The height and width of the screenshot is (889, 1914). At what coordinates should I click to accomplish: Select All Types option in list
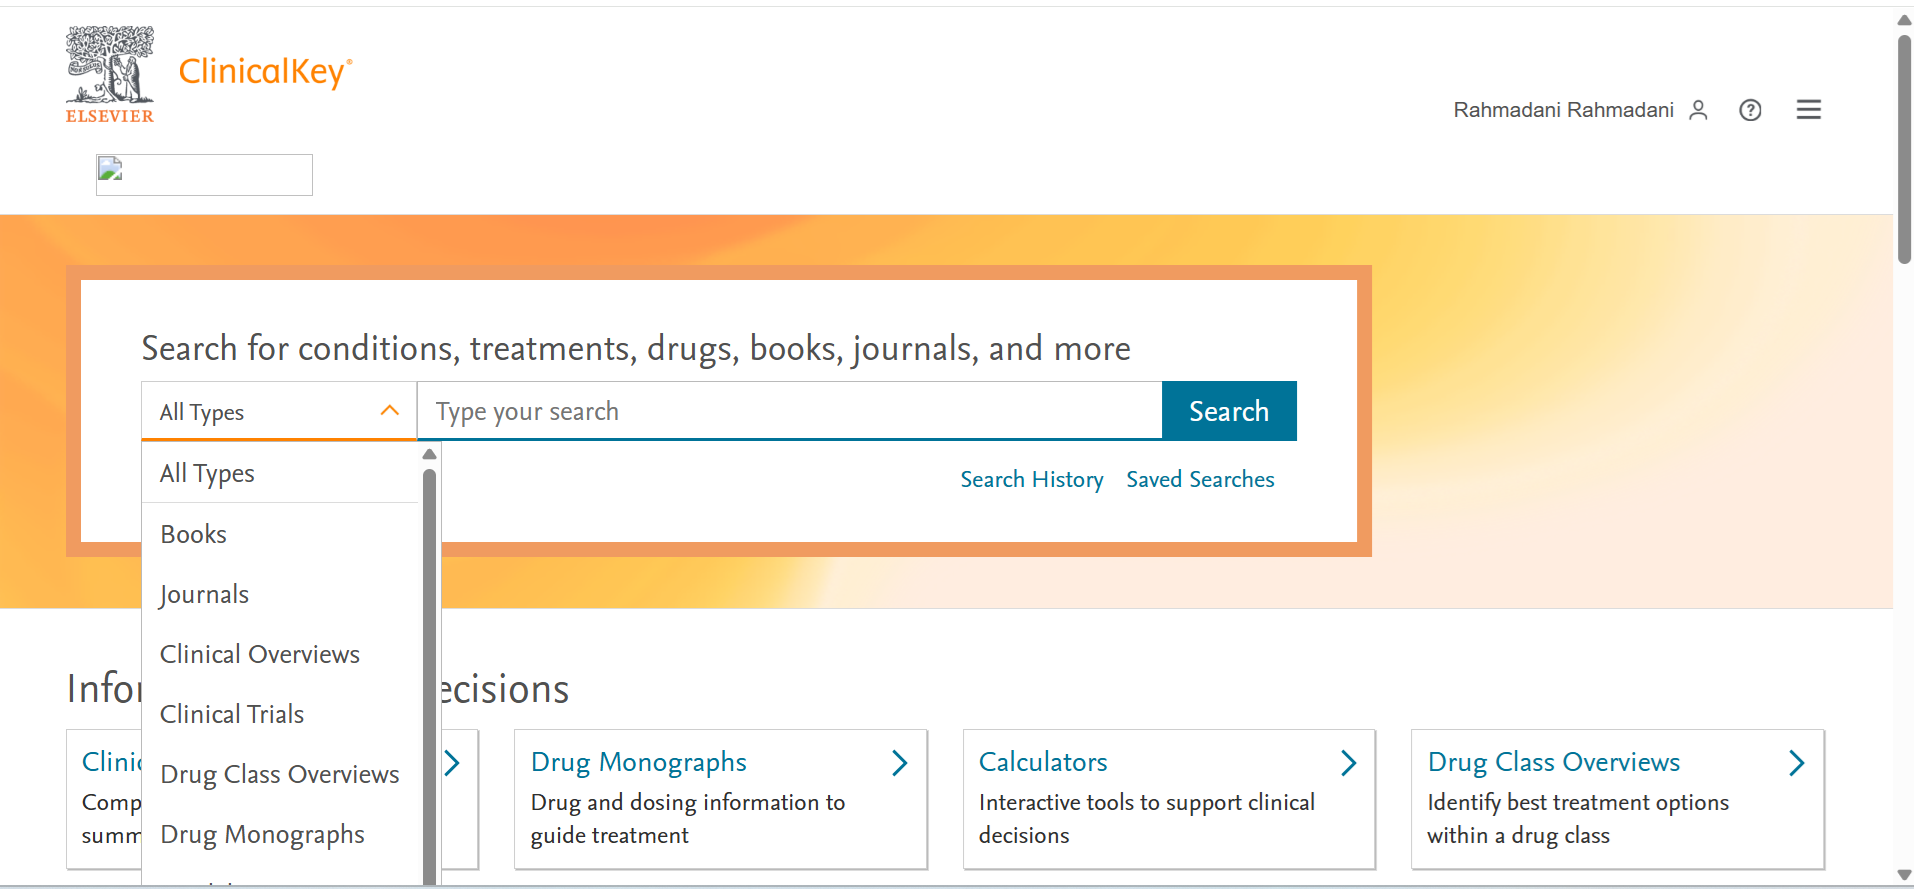(x=280, y=473)
